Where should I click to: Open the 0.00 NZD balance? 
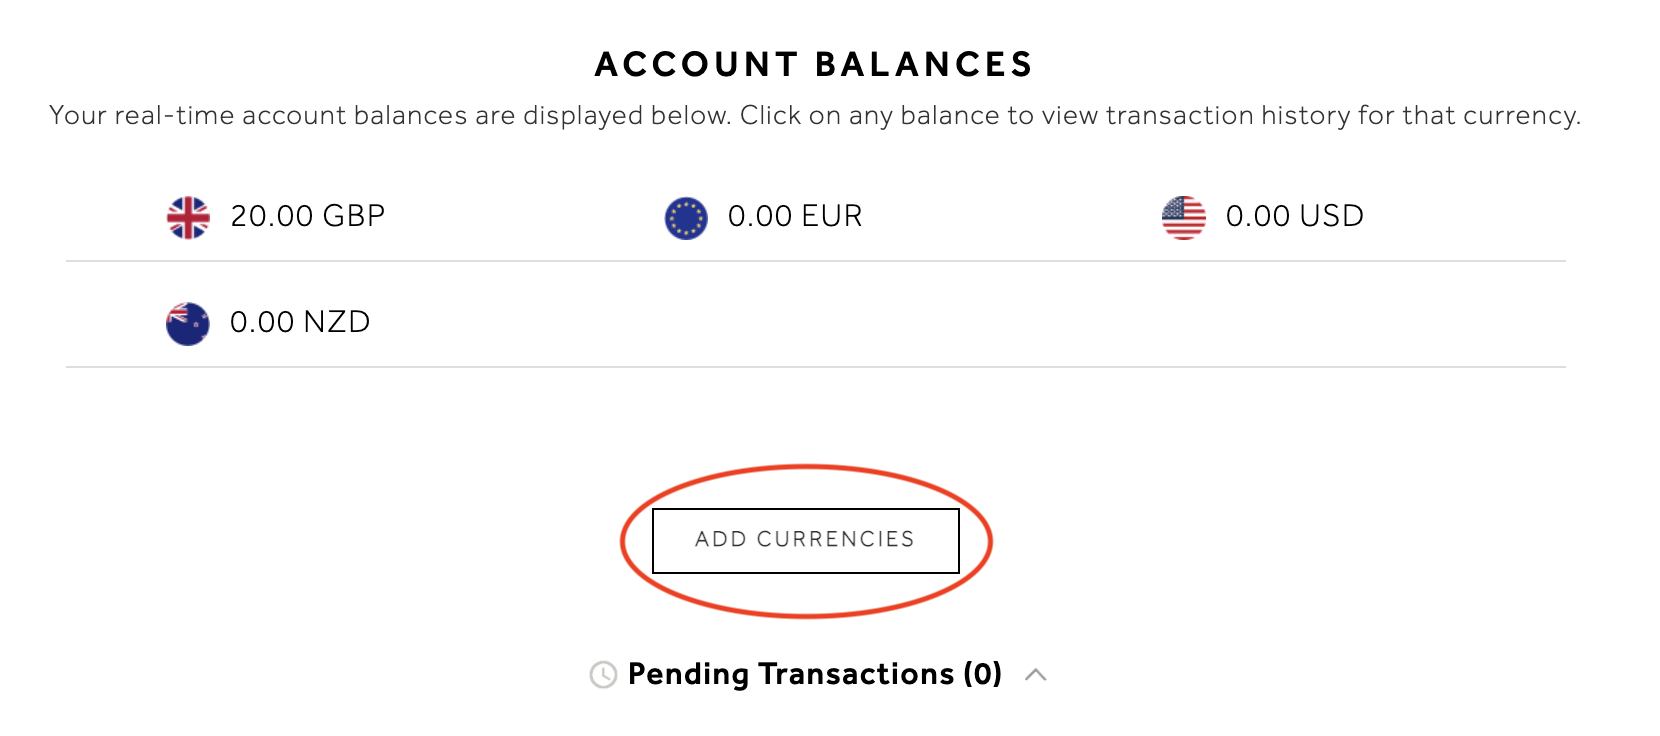(300, 322)
